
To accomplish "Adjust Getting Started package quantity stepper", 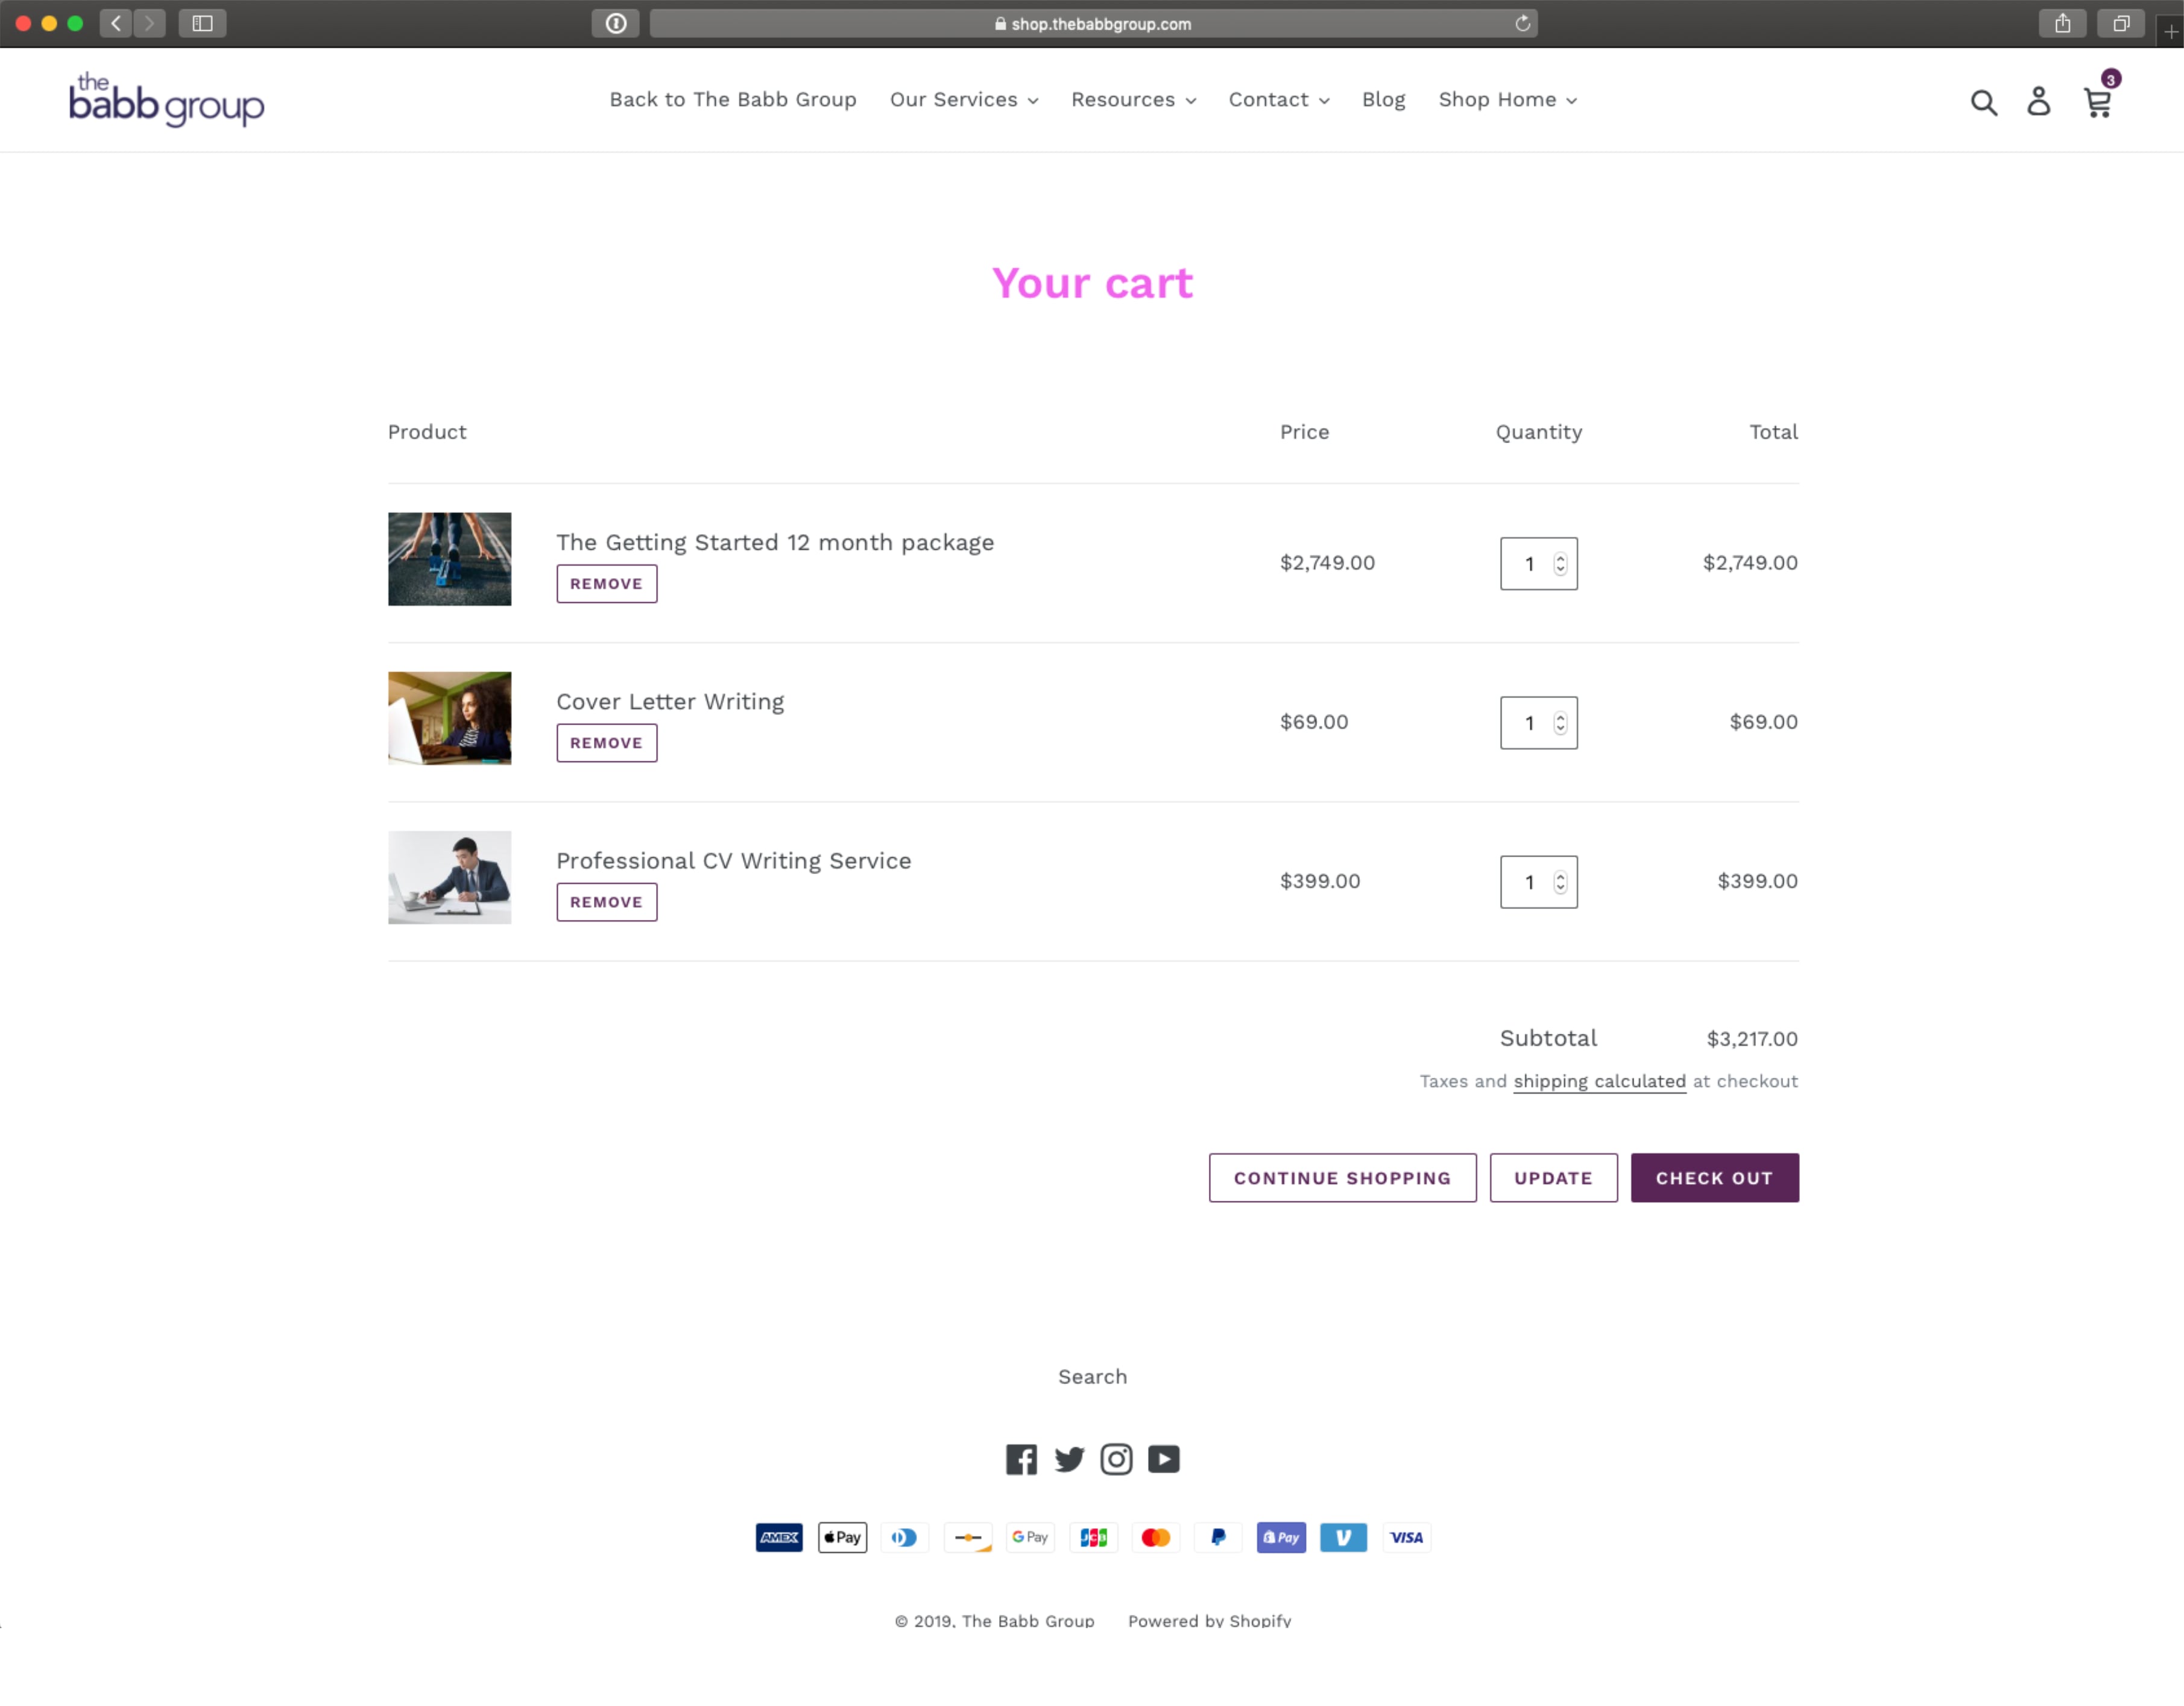I will tap(1560, 564).
